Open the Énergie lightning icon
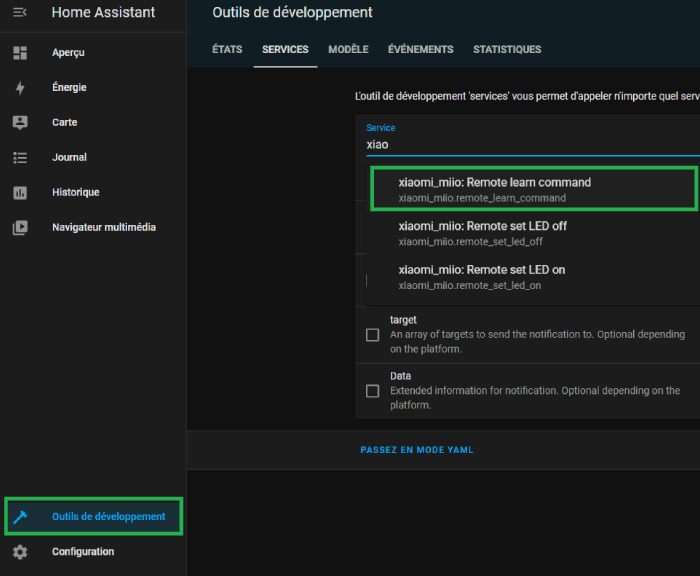This screenshot has height=576, width=700. click(20, 87)
